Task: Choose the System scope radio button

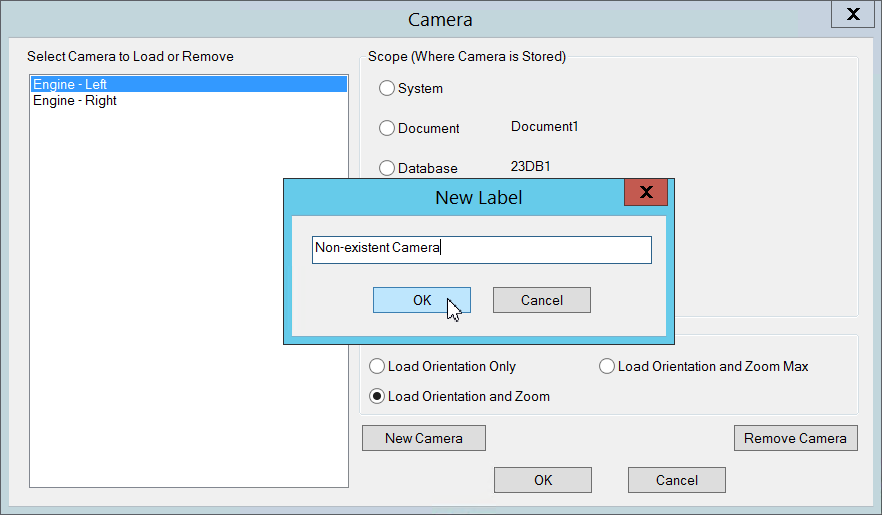Action: click(x=387, y=89)
